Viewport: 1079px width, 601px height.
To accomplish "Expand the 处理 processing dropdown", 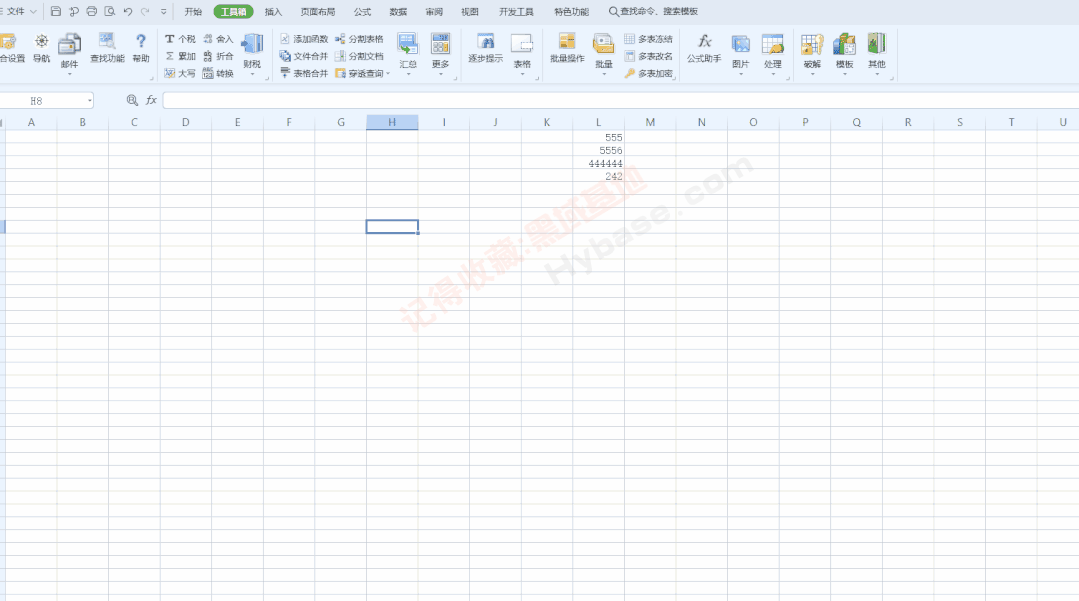I will click(x=773, y=72).
